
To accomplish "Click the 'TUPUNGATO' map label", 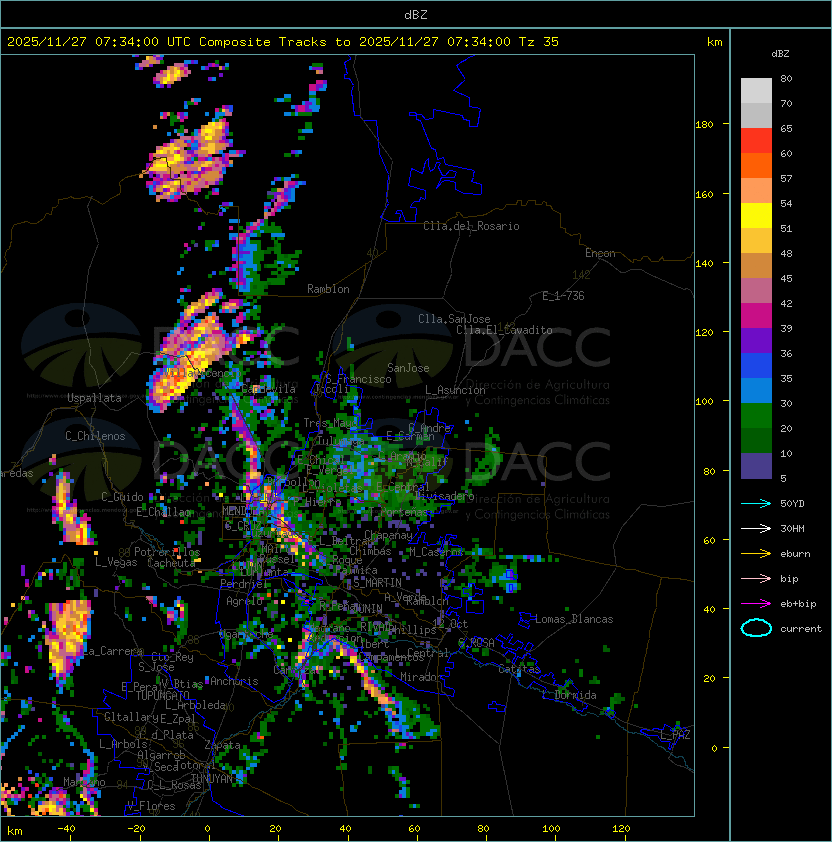I will (x=162, y=695).
